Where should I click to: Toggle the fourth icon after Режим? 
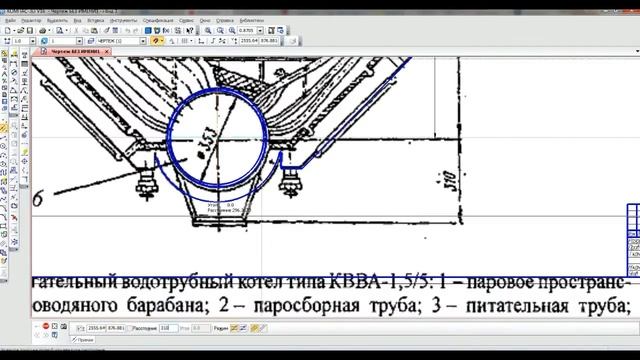pos(263,328)
